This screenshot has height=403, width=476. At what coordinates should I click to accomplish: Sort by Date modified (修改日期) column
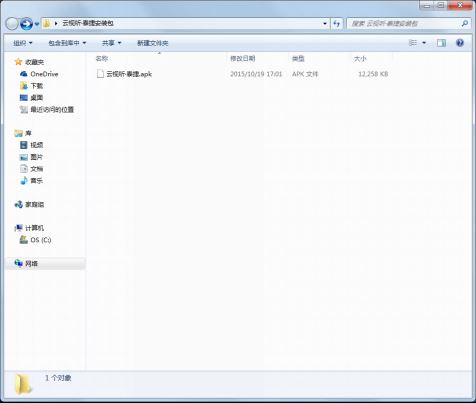pos(243,59)
